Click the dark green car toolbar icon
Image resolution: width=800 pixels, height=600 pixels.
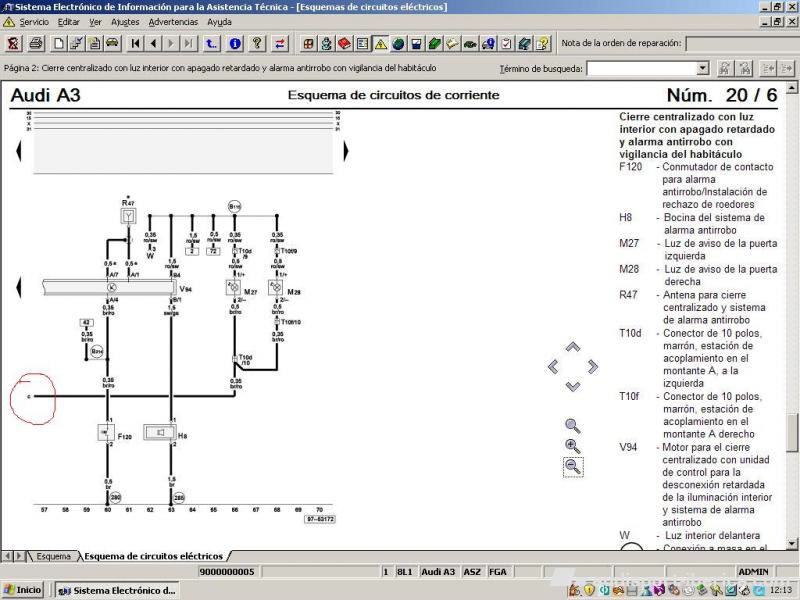click(x=470, y=43)
